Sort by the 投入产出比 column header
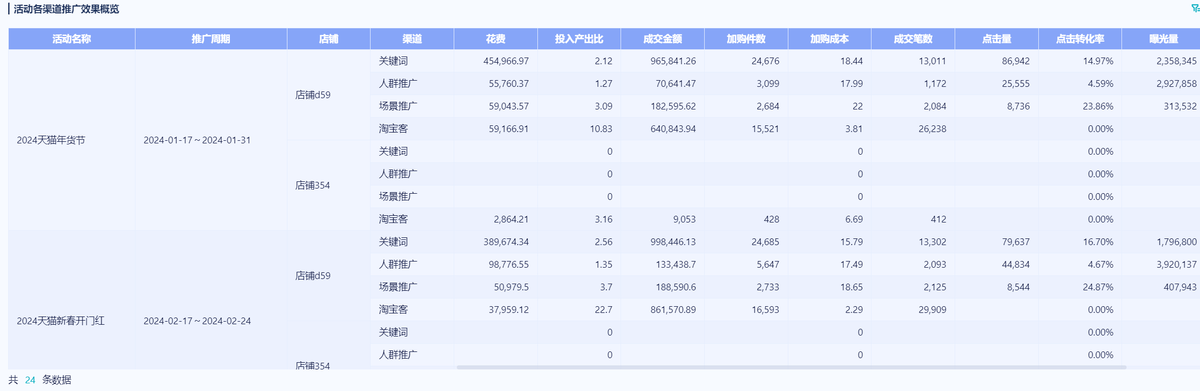 579,39
